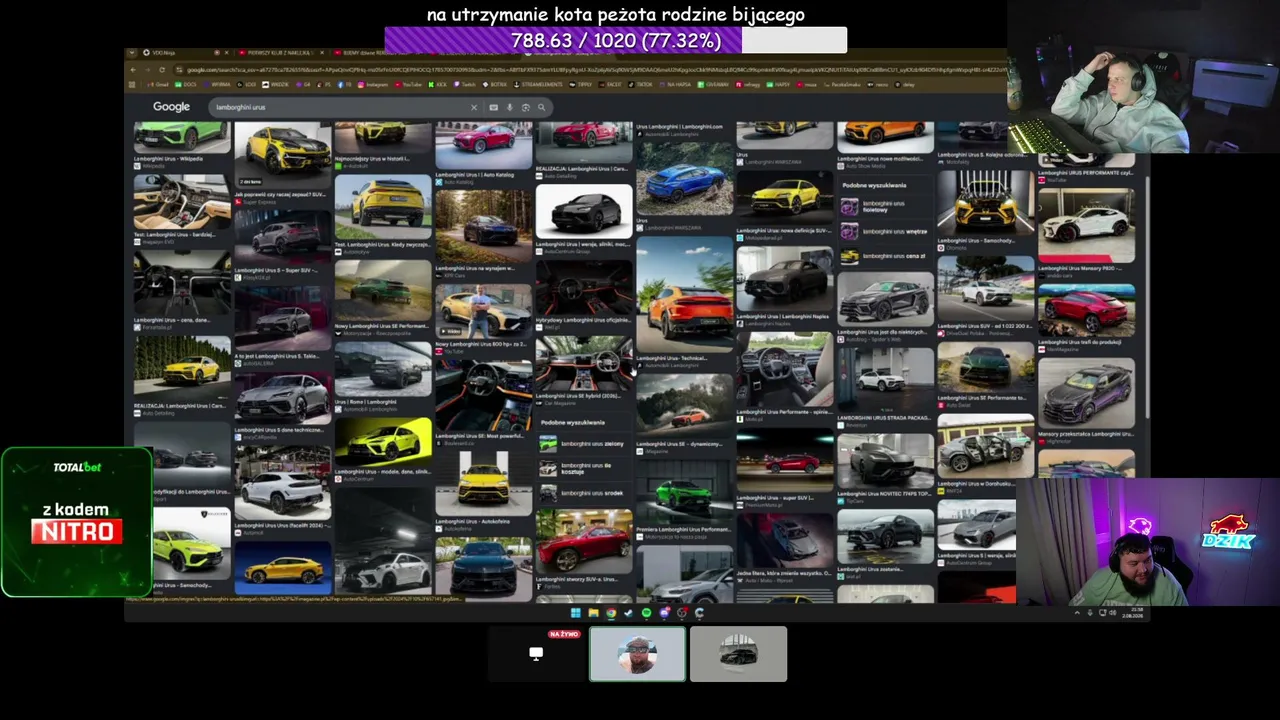Open the man standing by yellow Urus image
This screenshot has height=720, width=1280.
point(484,311)
